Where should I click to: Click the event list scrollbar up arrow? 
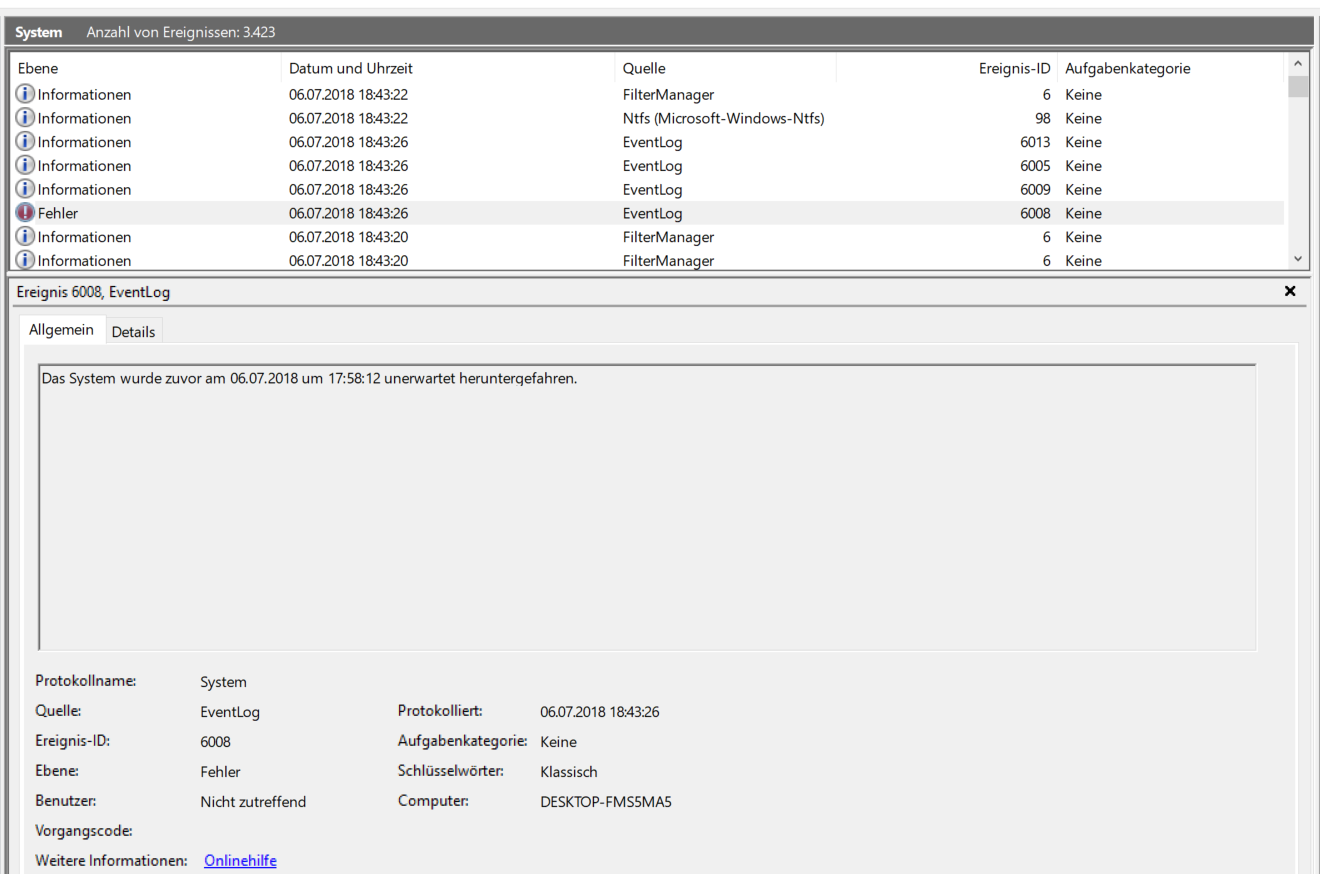tap(1298, 64)
